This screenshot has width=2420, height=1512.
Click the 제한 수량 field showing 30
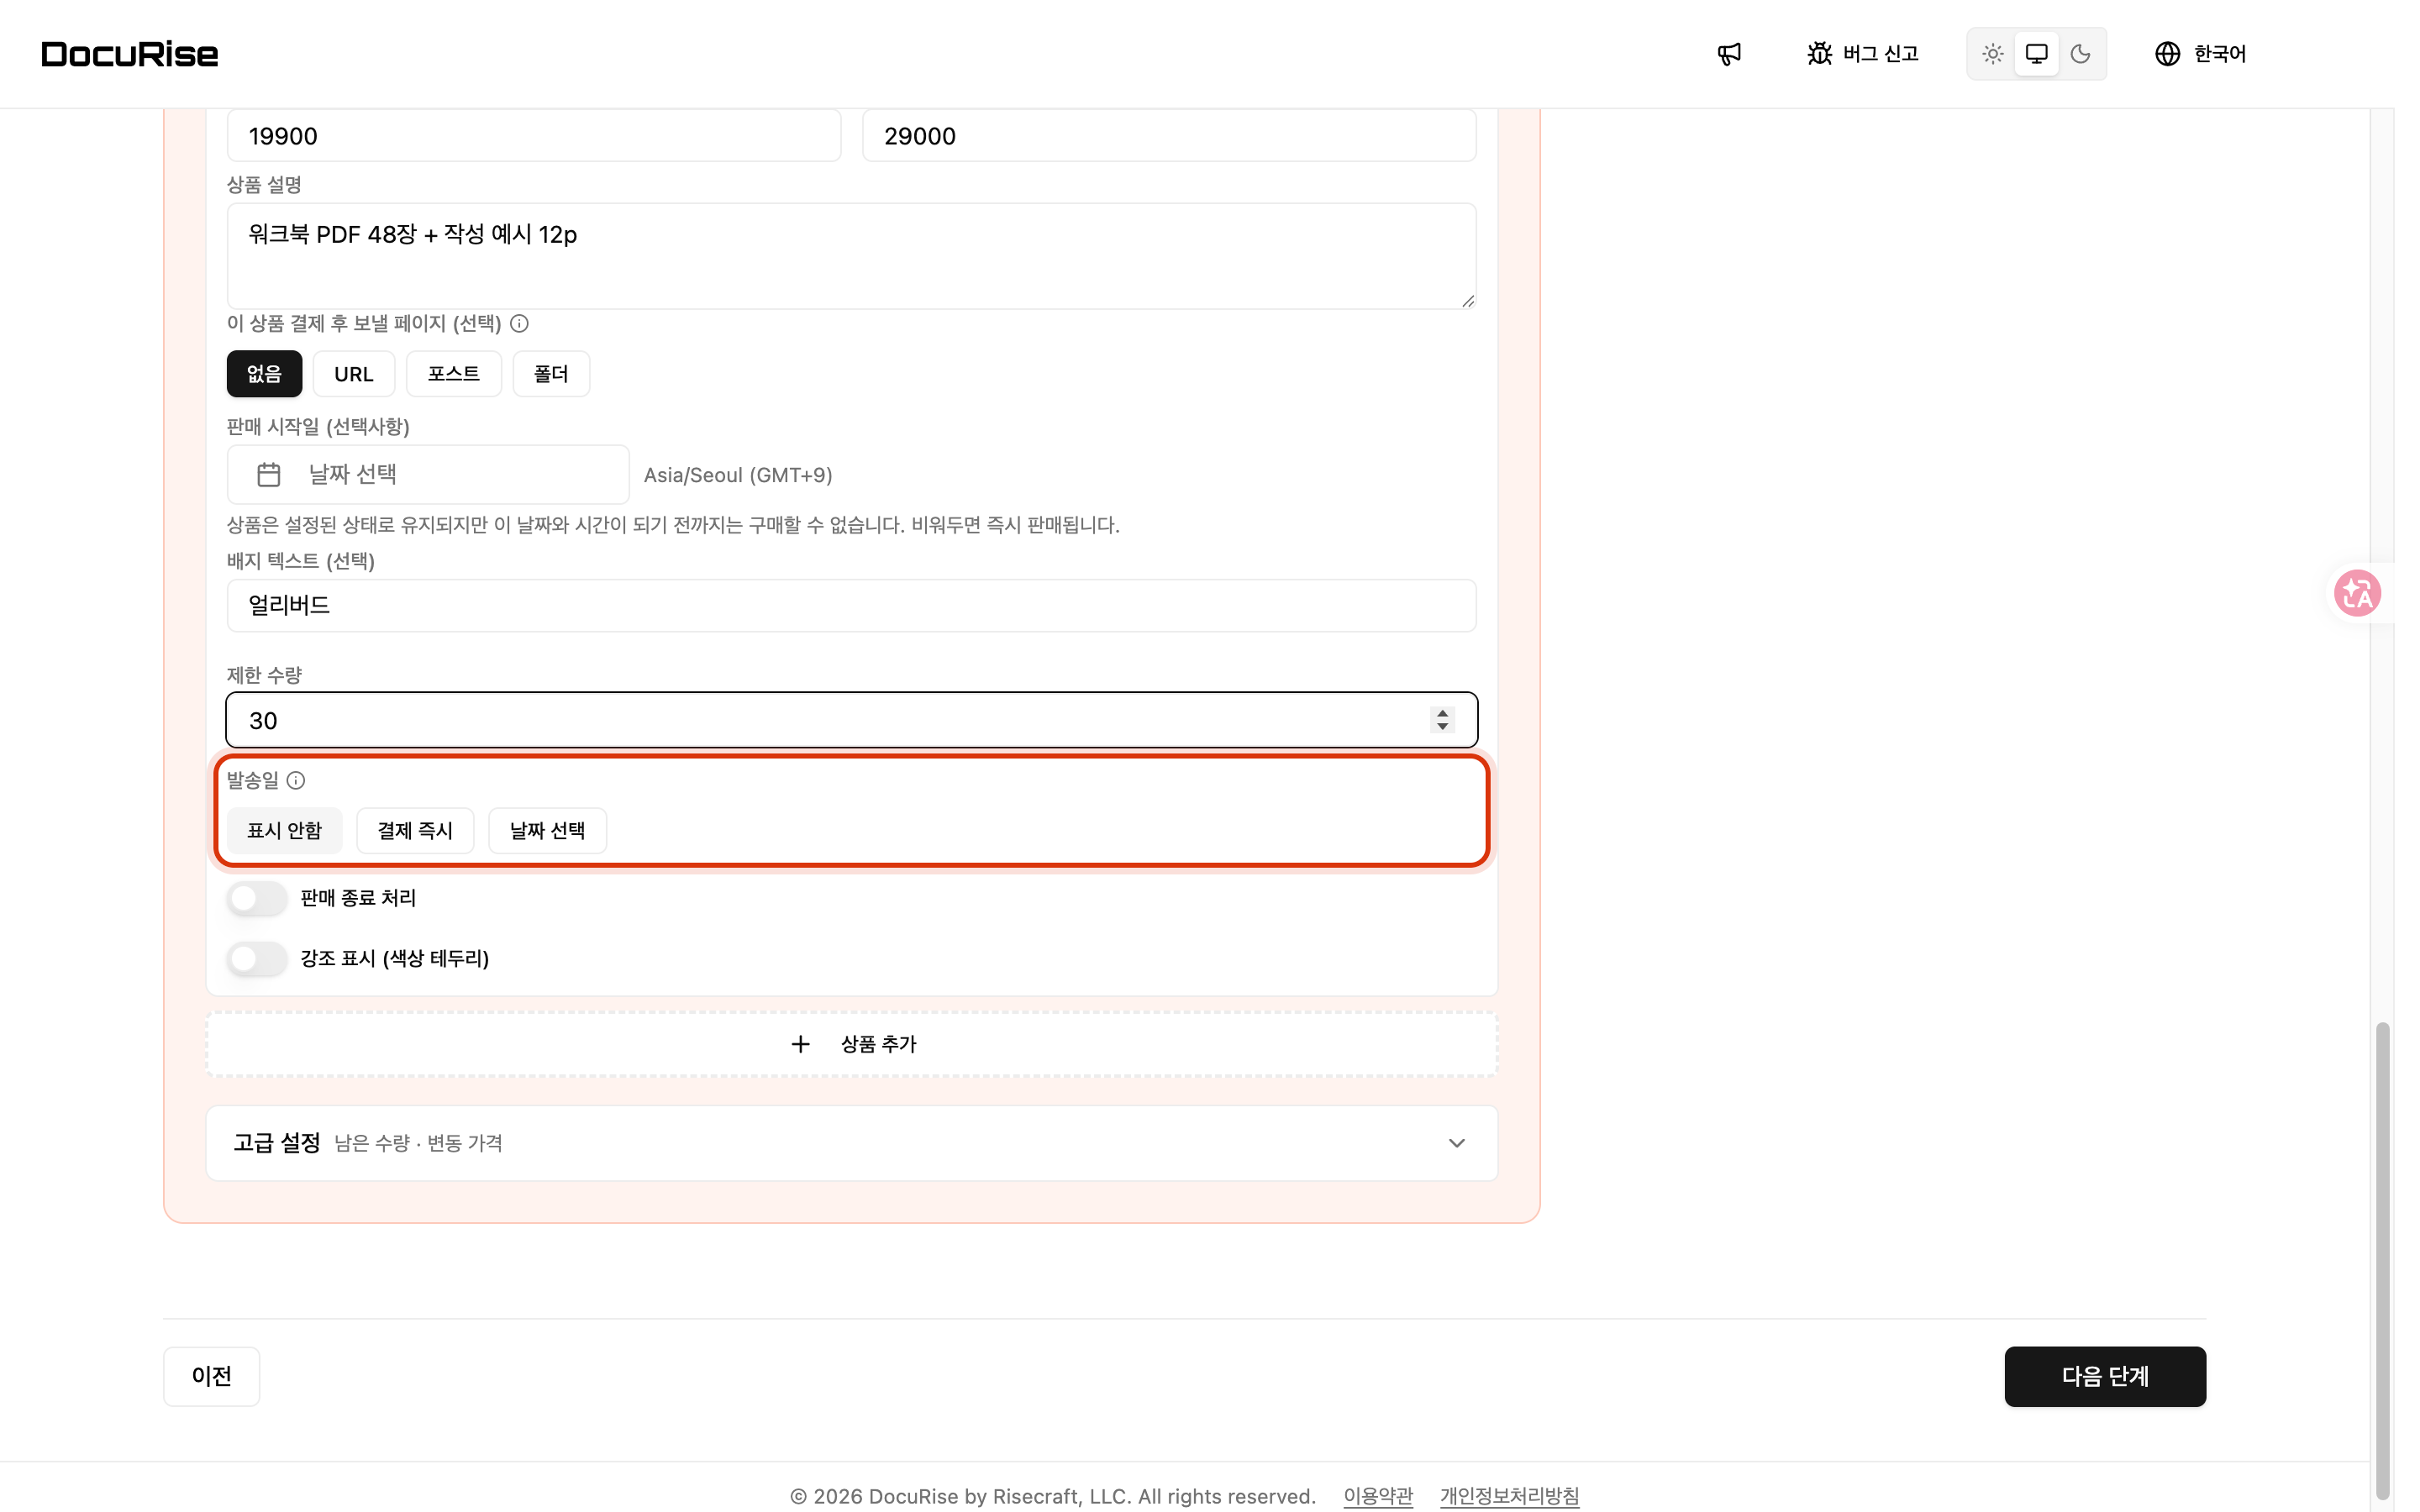click(852, 720)
